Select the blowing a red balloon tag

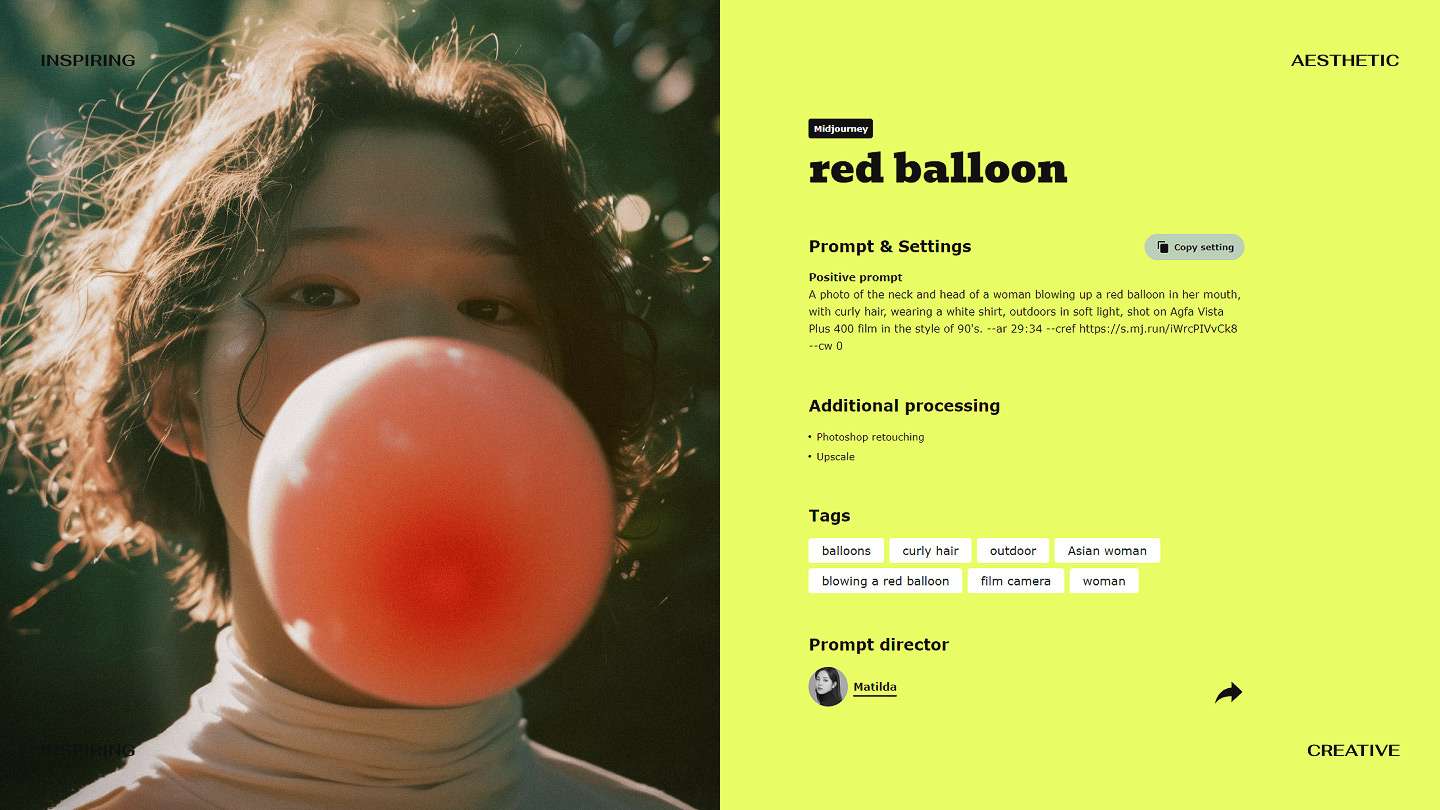click(885, 581)
